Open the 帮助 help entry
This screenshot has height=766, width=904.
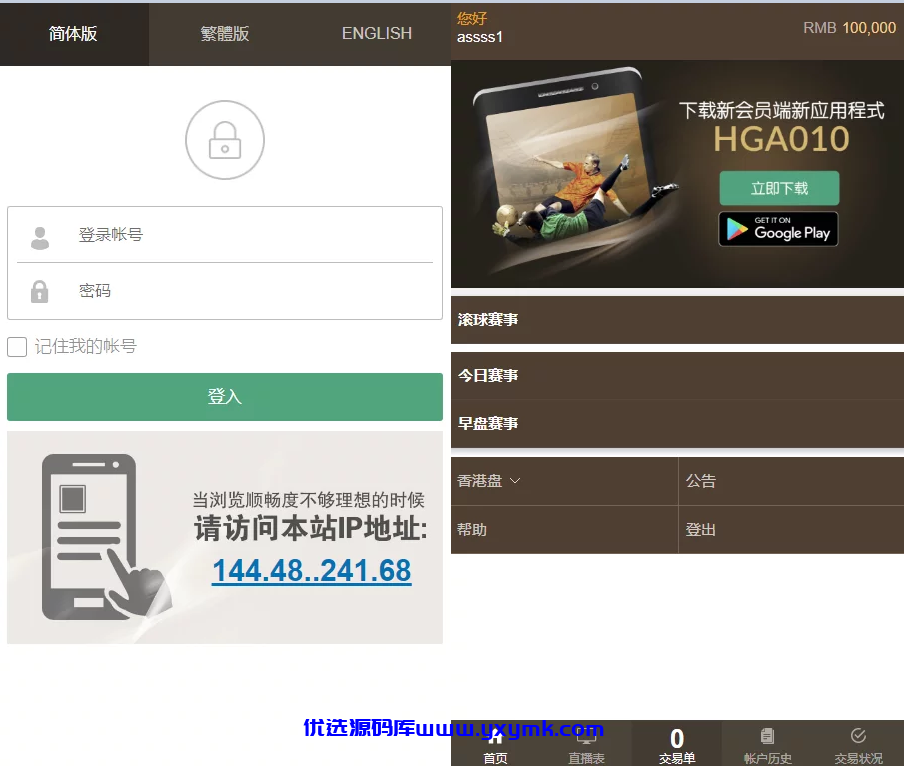tap(564, 530)
